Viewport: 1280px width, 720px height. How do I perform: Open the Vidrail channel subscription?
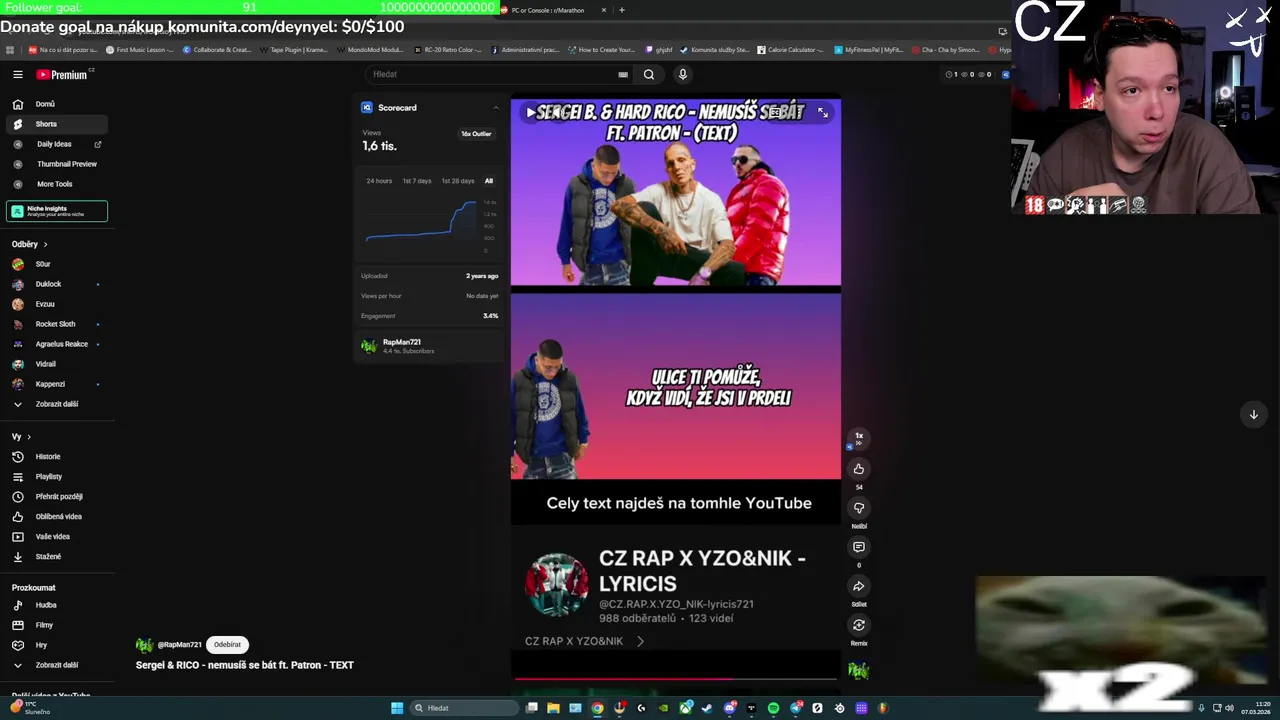tap(56, 364)
